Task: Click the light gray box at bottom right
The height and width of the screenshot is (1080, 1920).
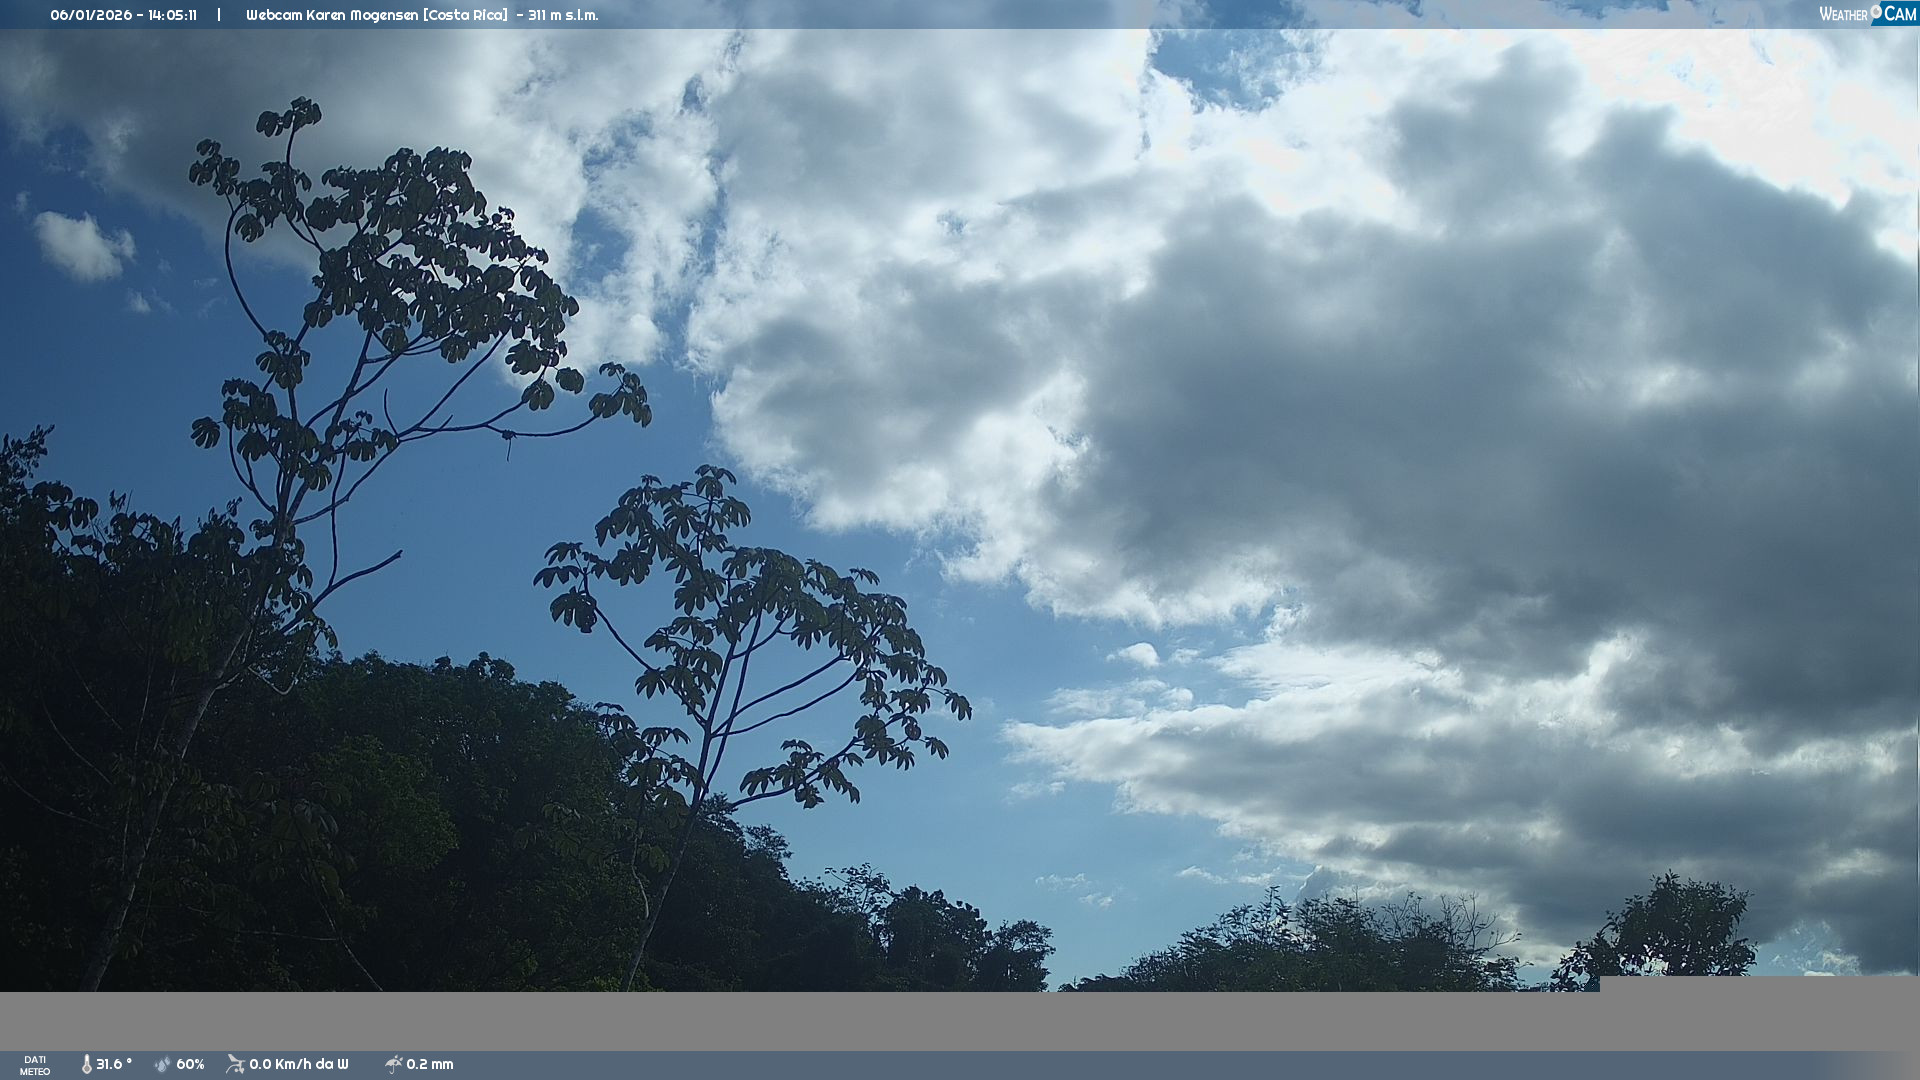Action: click(x=1758, y=984)
